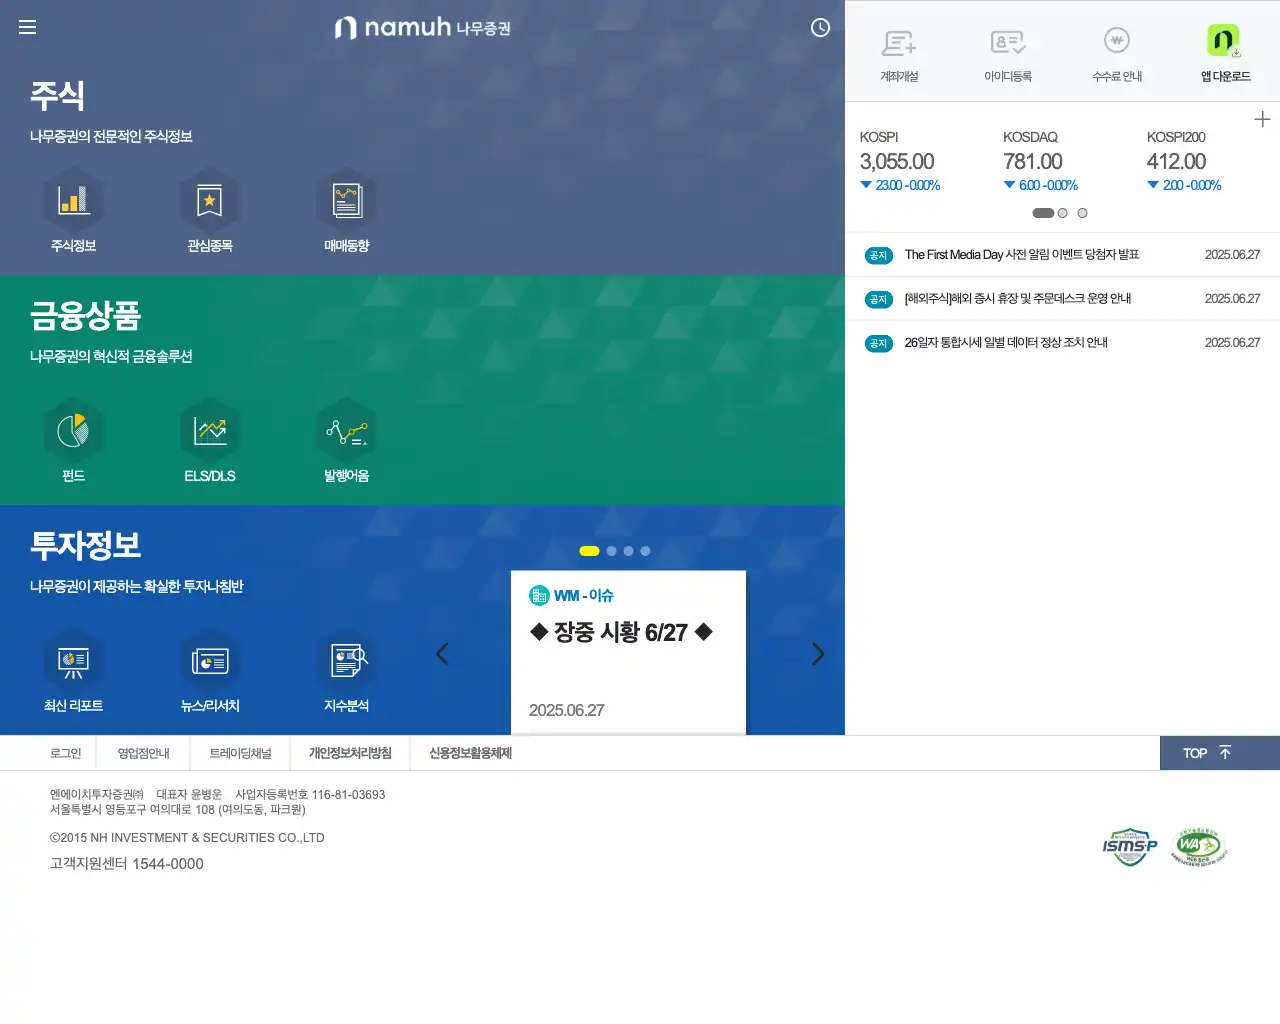Screen dimensions: 1280x1024
Task: Click the TOP button
Action: click(1220, 753)
